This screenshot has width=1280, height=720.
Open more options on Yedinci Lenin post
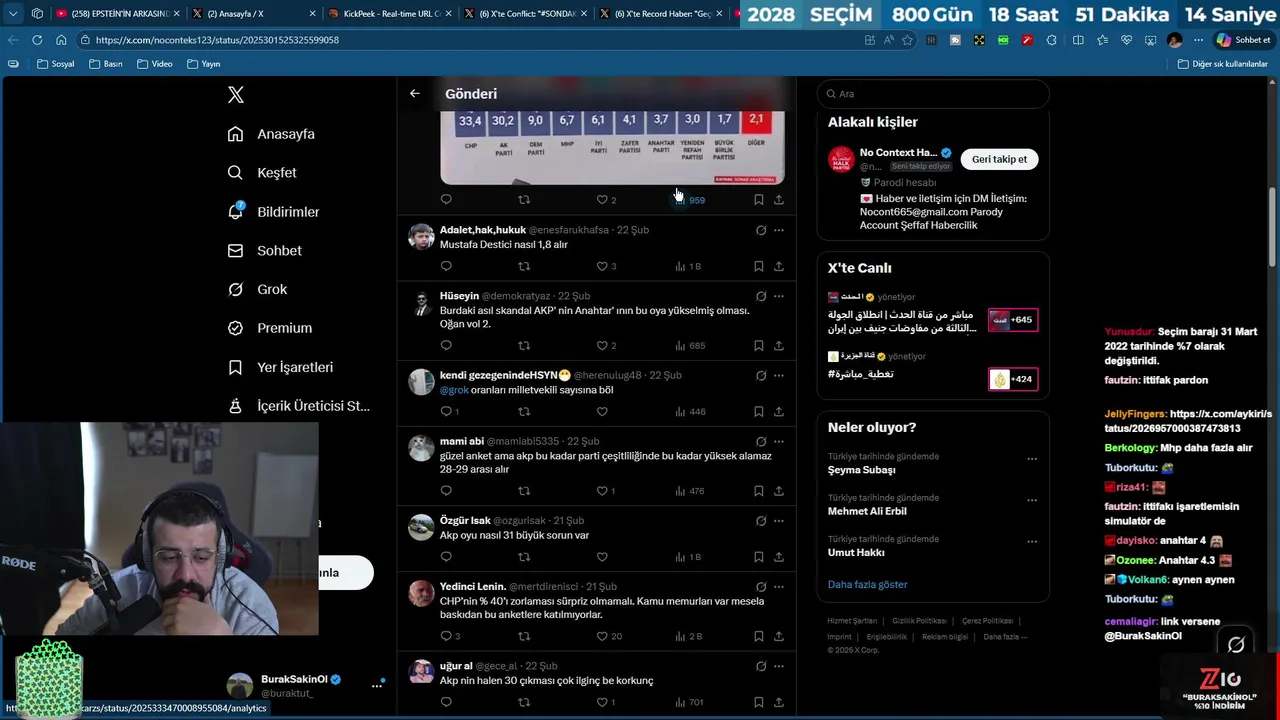[779, 587]
